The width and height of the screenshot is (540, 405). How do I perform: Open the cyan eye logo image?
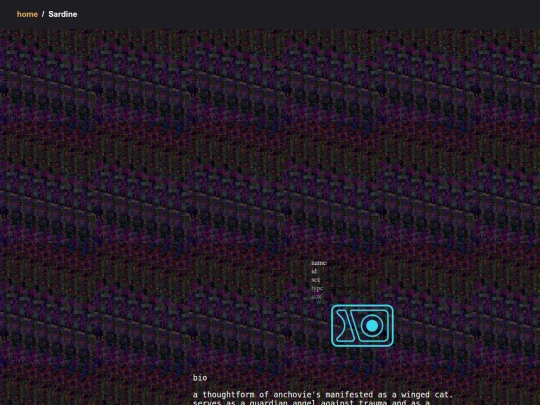(x=362, y=325)
